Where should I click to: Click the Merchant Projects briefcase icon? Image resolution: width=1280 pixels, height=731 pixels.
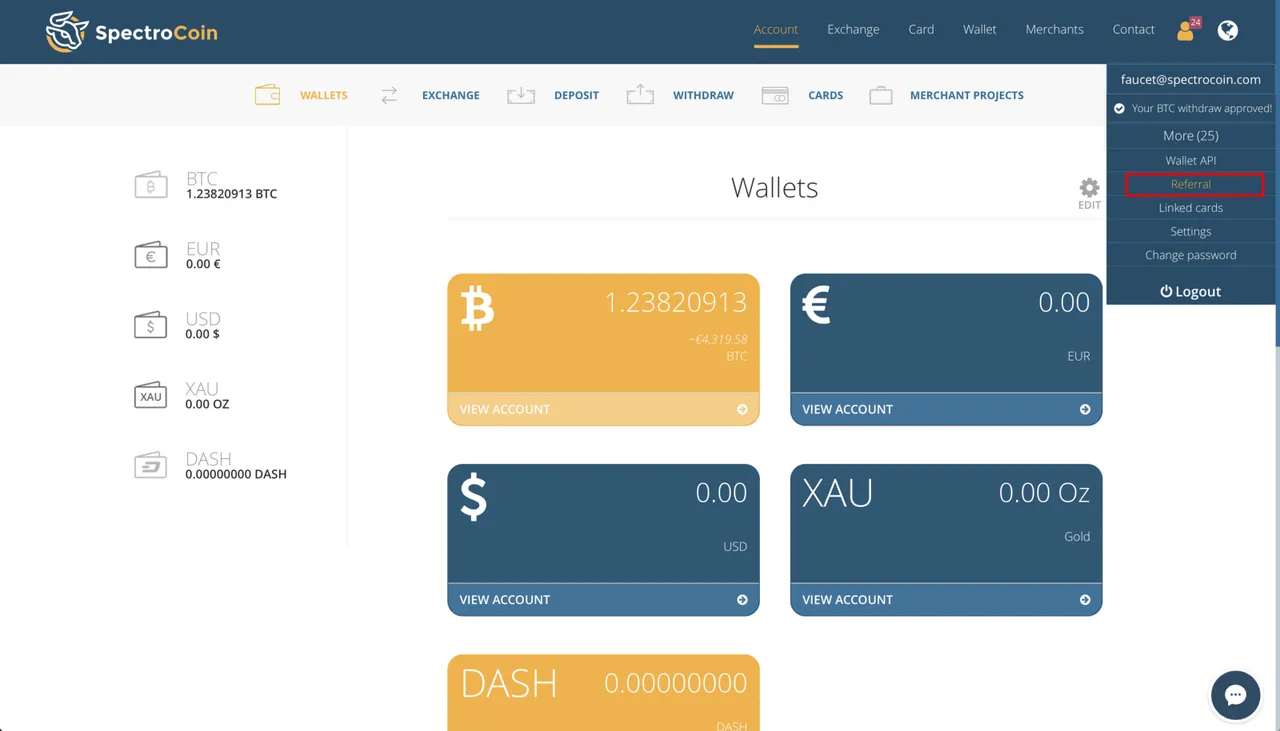point(881,95)
